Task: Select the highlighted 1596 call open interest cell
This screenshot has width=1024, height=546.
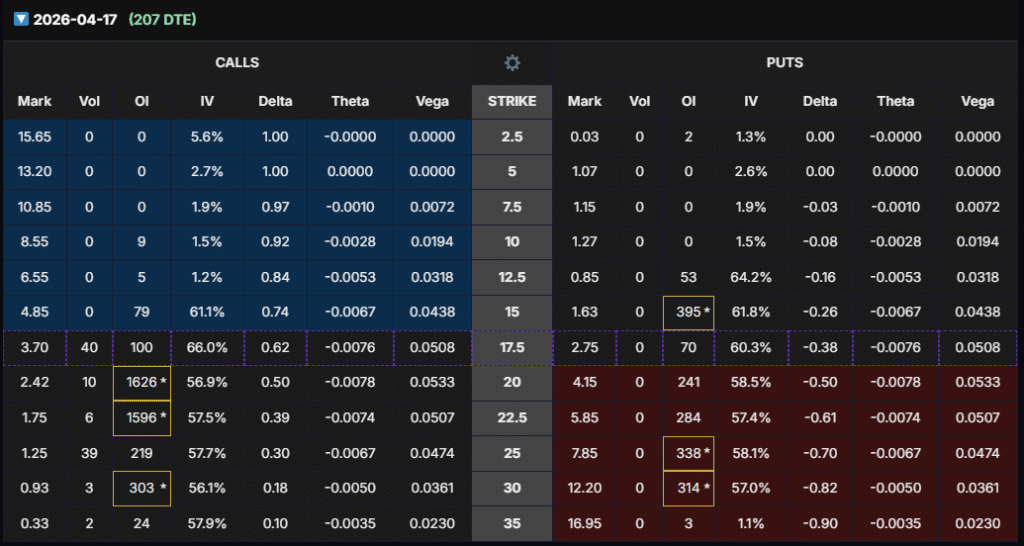Action: coord(142,418)
